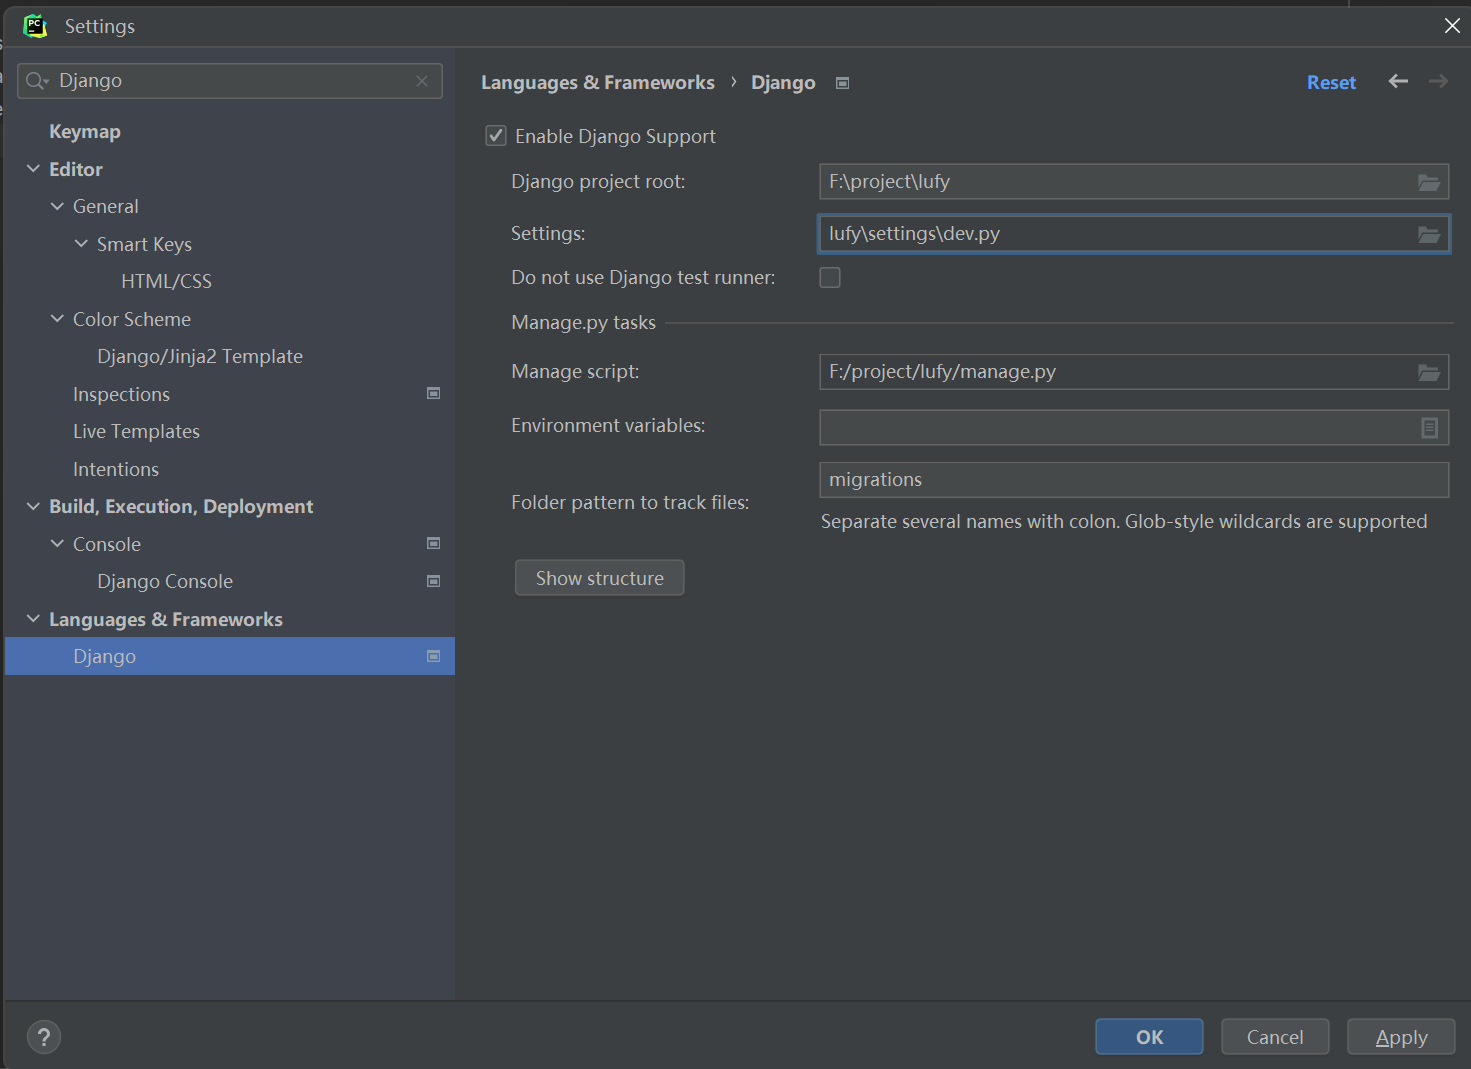Click the PyCharm logo in title bar
This screenshot has height=1069, width=1471.
[35, 26]
